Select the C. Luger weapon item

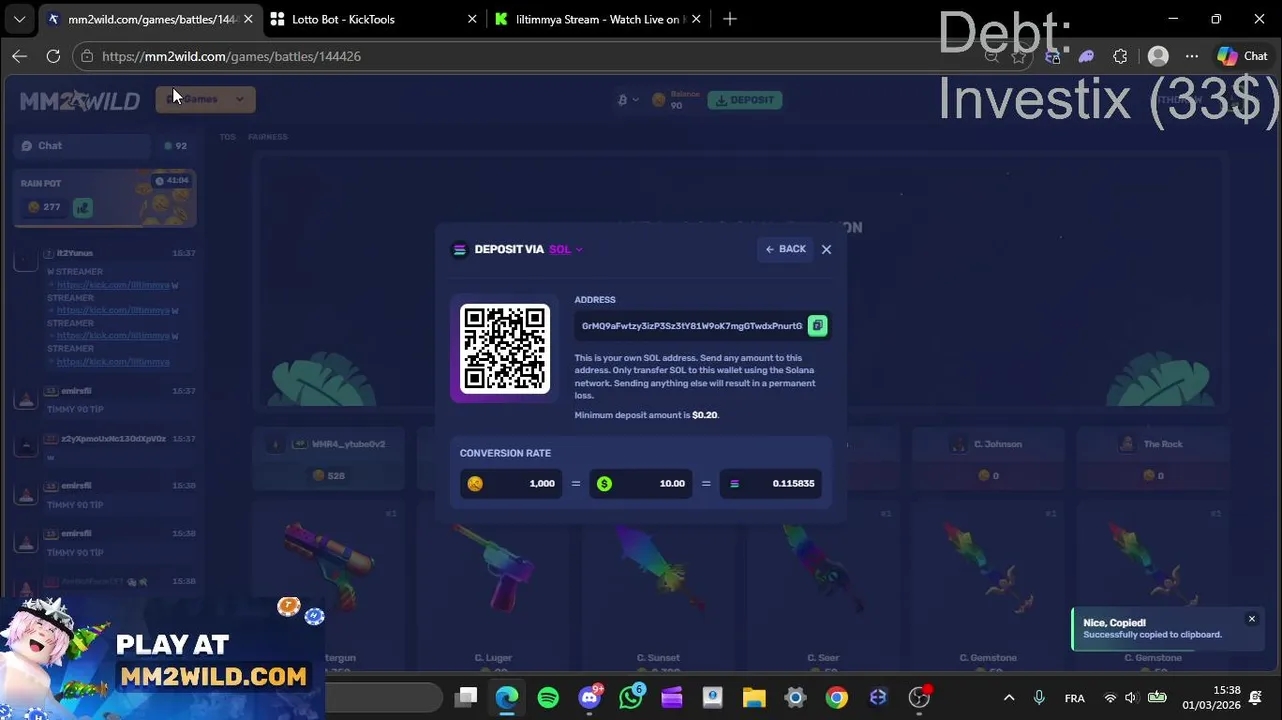click(x=493, y=586)
